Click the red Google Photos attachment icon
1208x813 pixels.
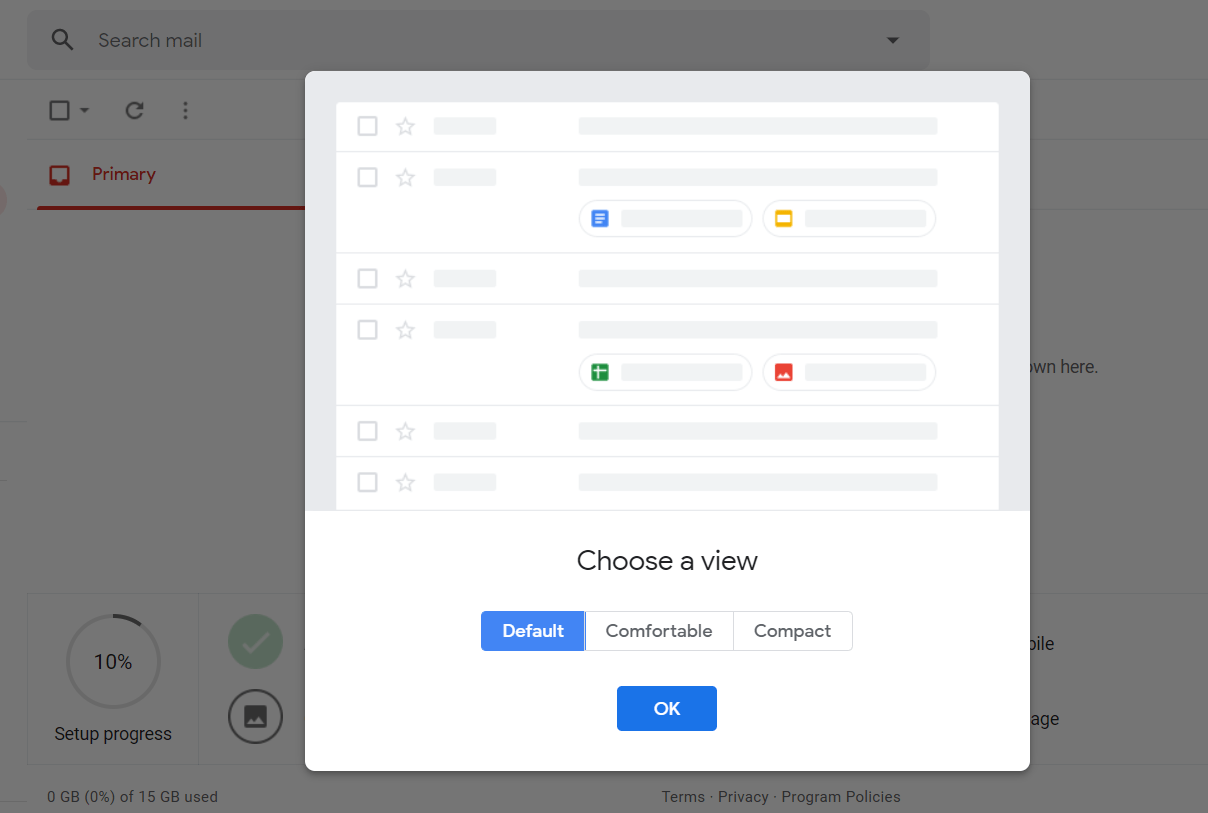[x=783, y=371]
